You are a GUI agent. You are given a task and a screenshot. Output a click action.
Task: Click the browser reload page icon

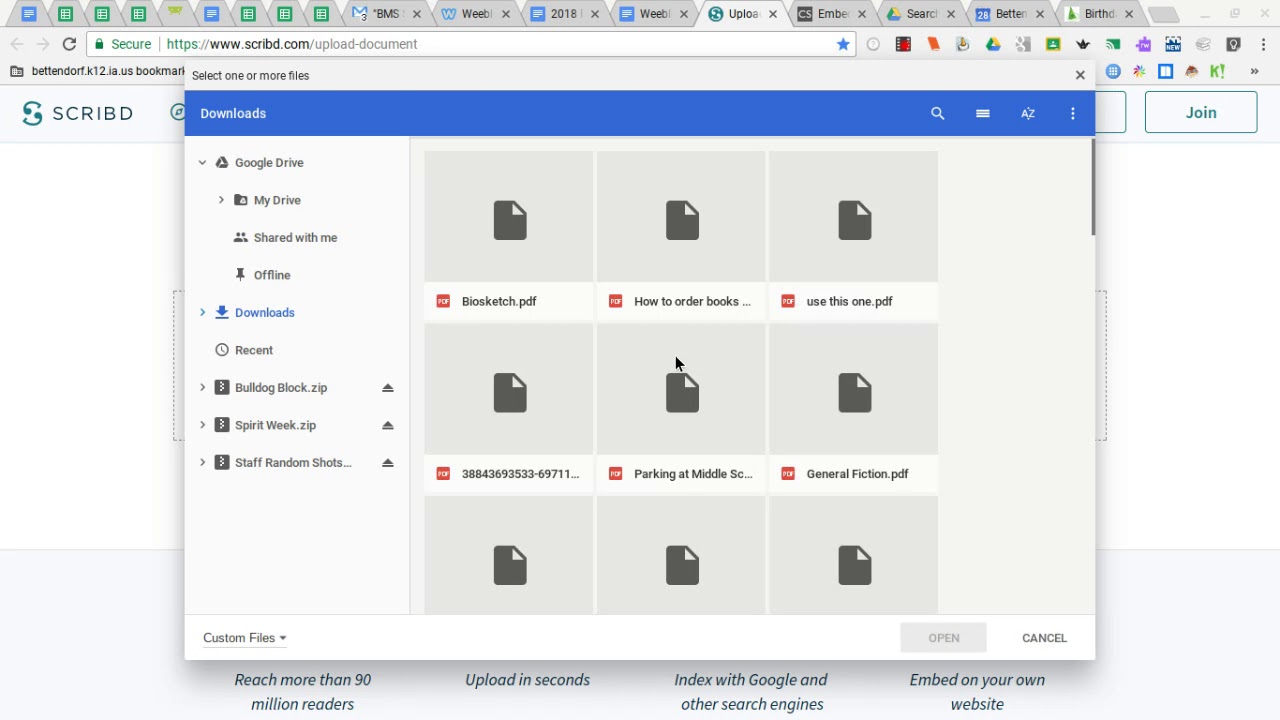tap(69, 44)
